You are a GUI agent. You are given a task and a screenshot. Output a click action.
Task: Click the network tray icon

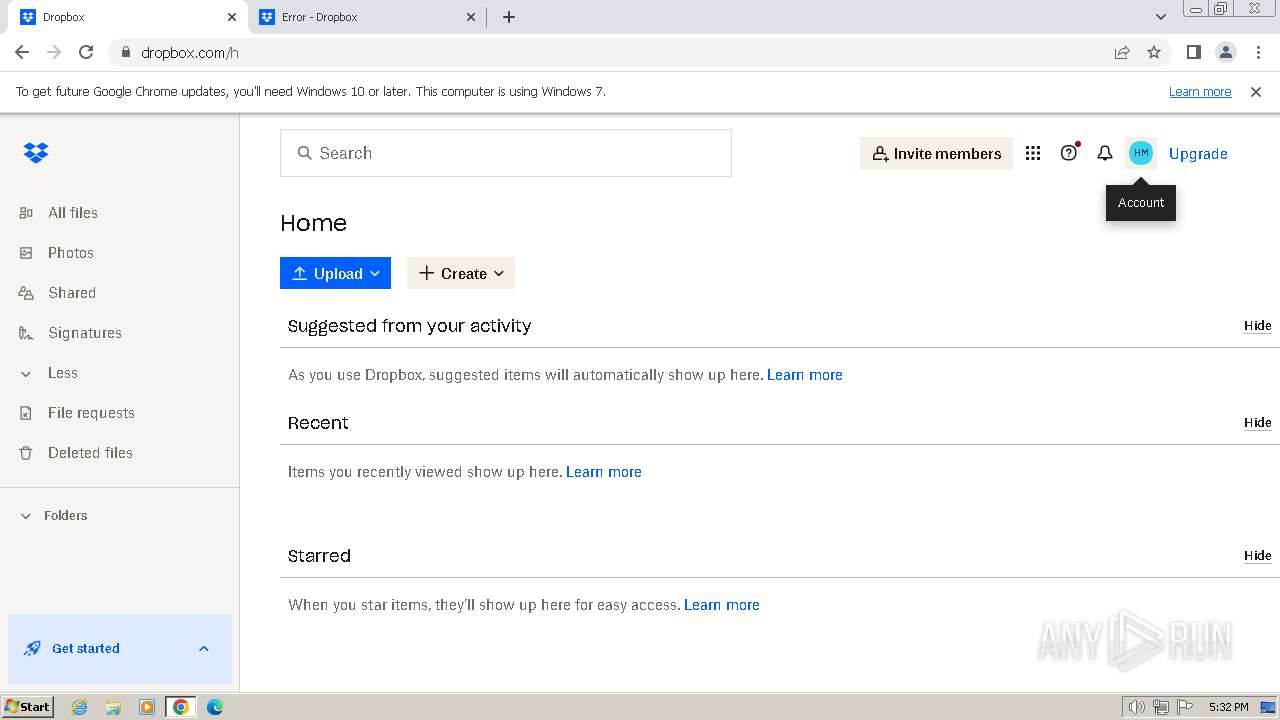[1161, 707]
